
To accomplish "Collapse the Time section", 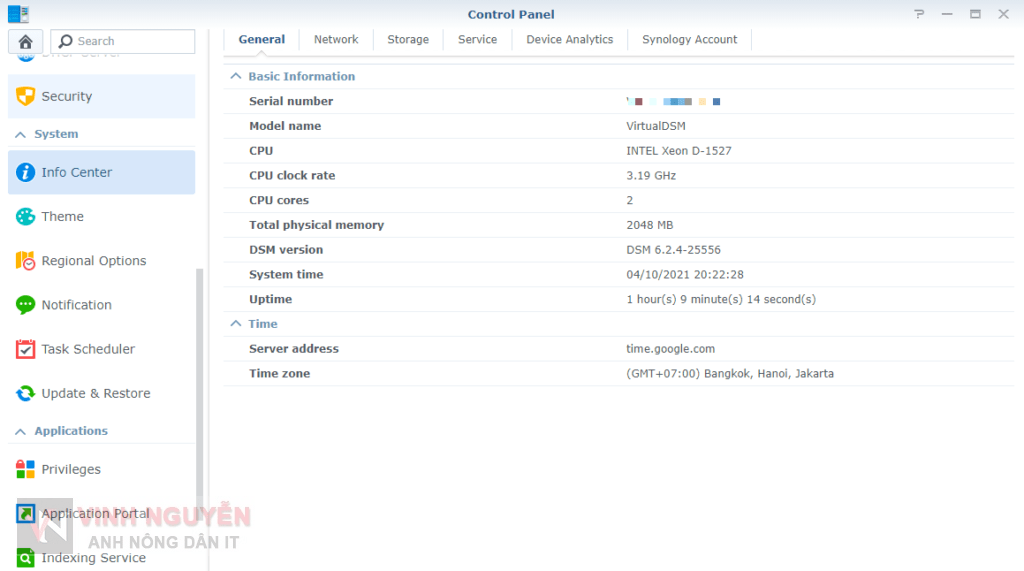I will point(236,324).
